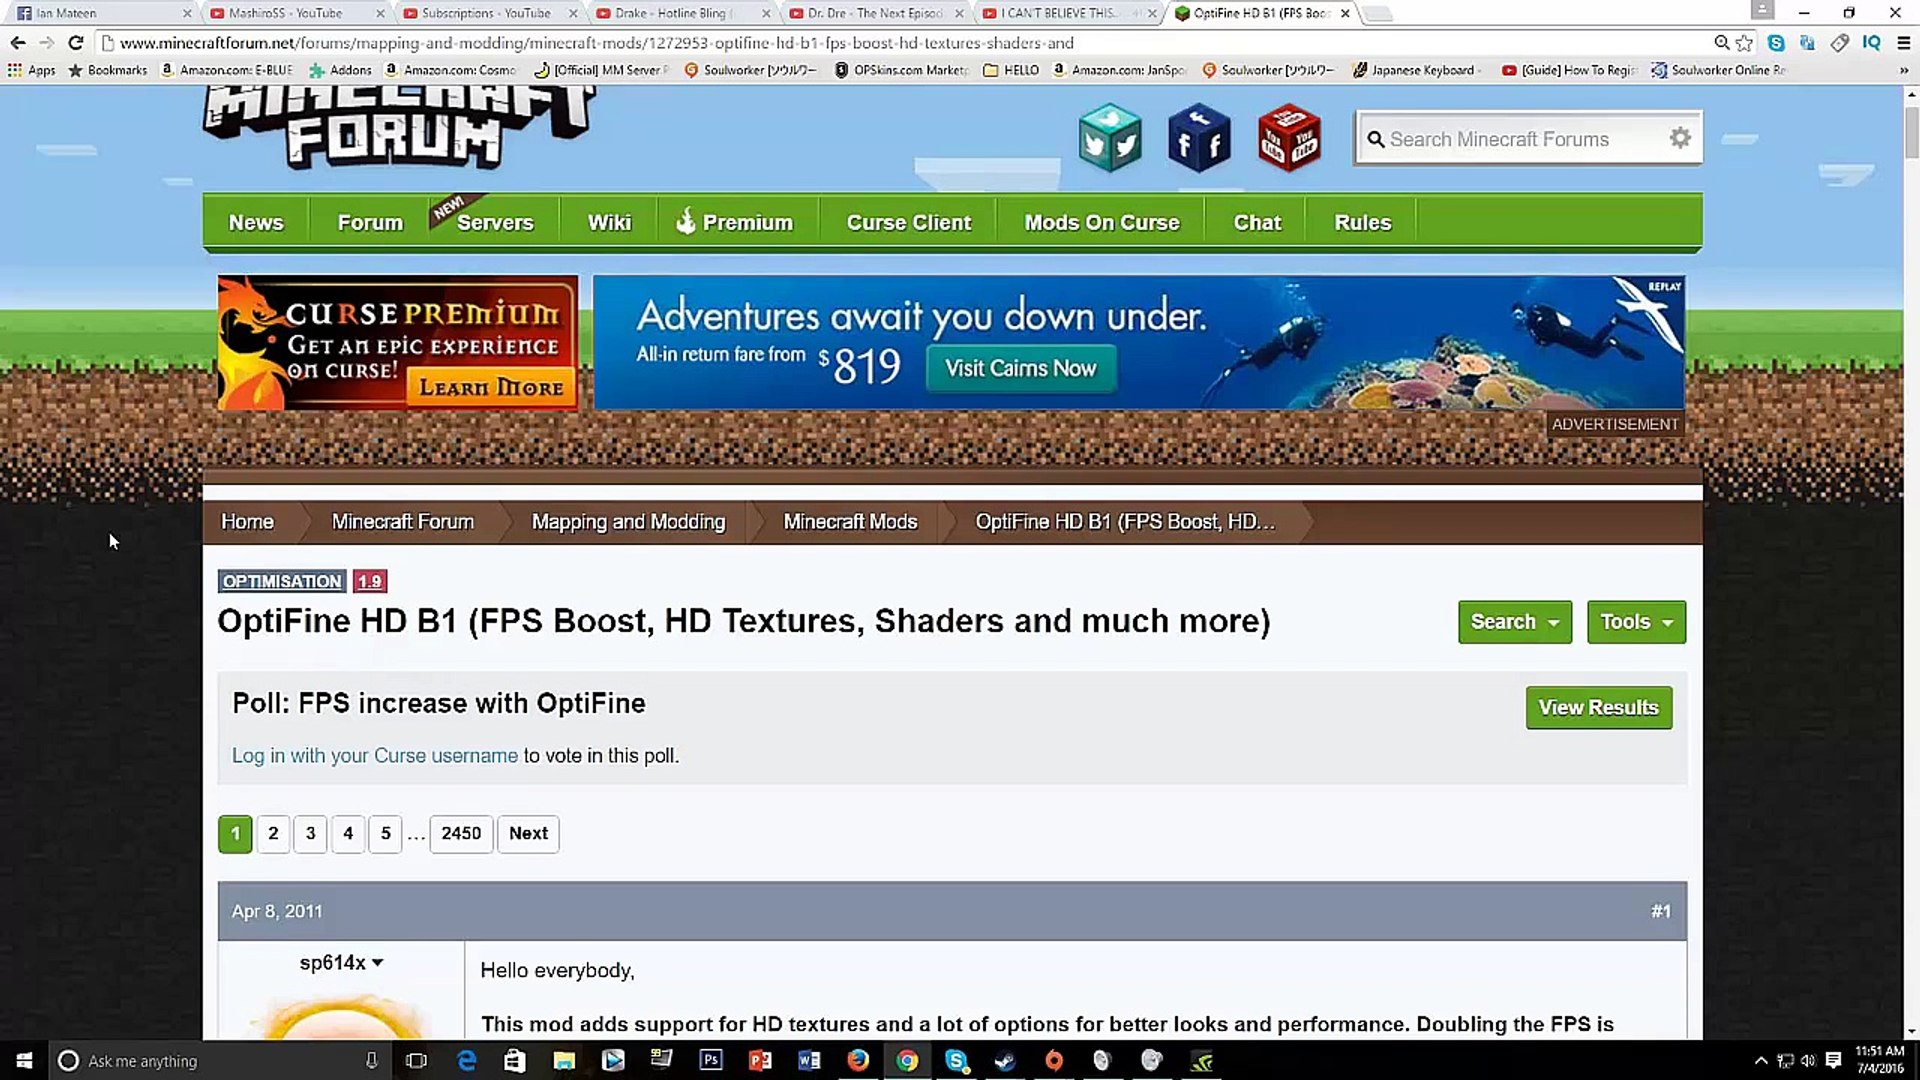Open Mods On Curse menu item

(1101, 222)
